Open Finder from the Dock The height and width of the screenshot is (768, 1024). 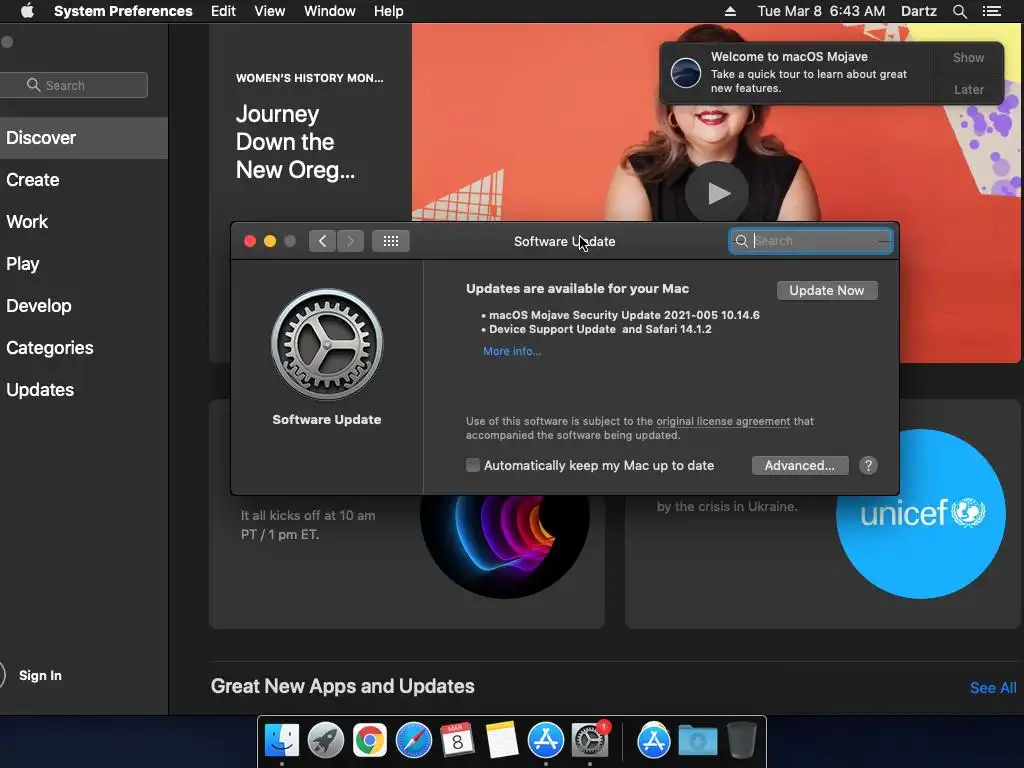(x=282, y=741)
